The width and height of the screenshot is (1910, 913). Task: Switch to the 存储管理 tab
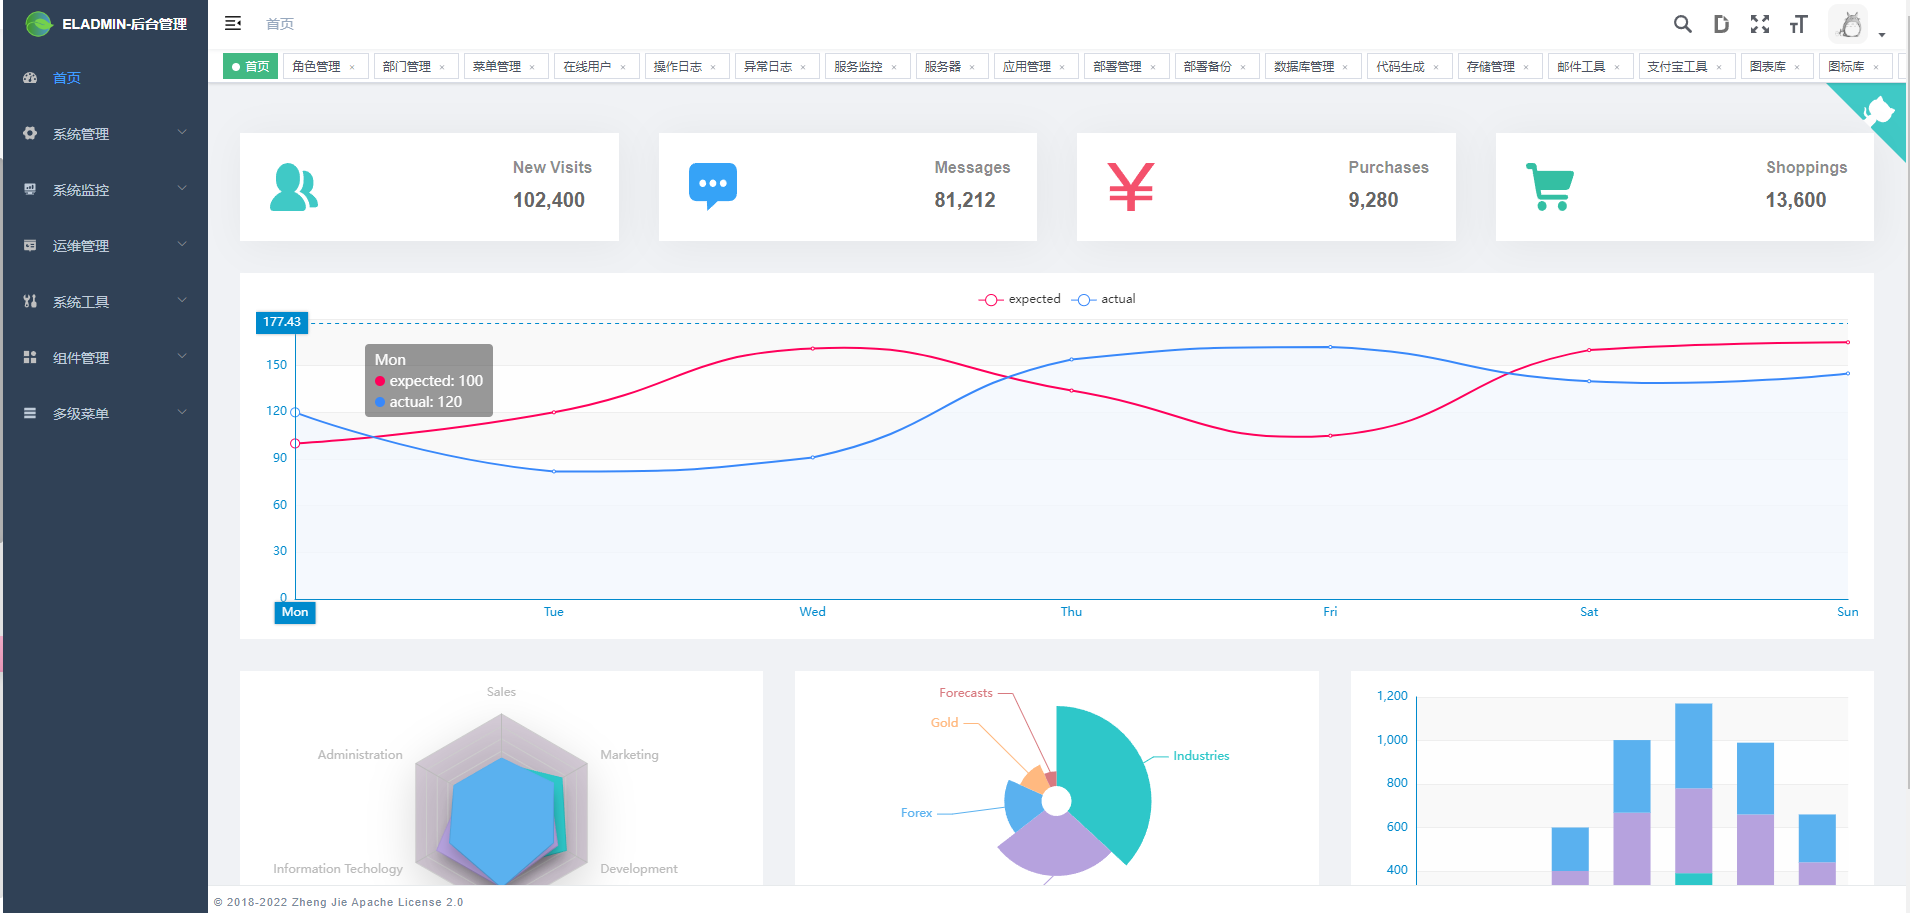click(x=1499, y=66)
